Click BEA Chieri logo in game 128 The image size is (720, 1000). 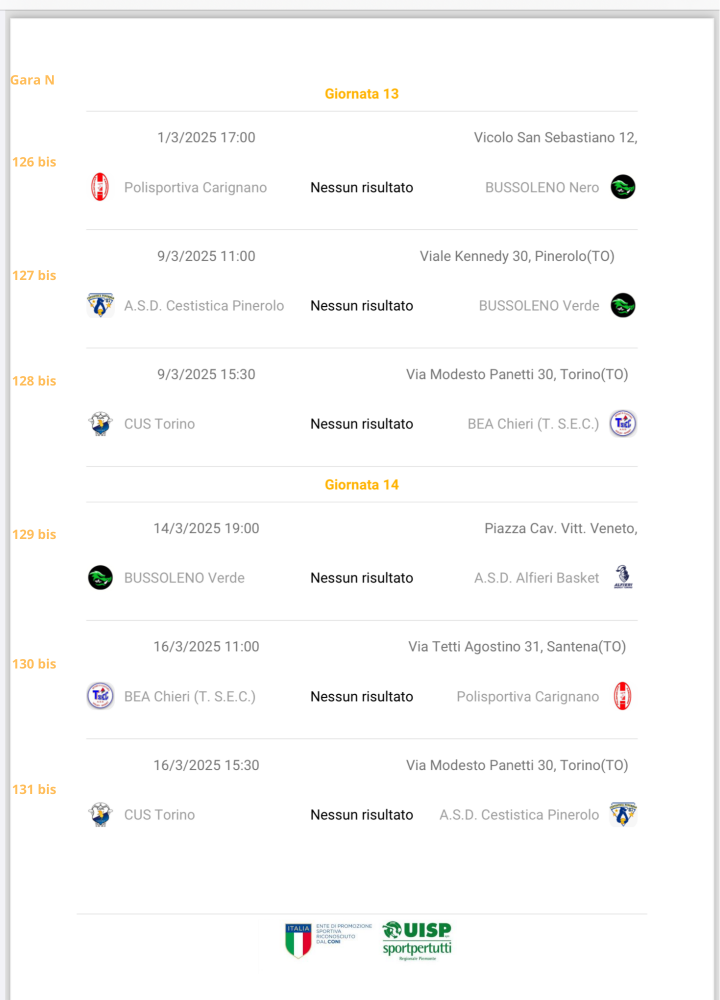622,423
